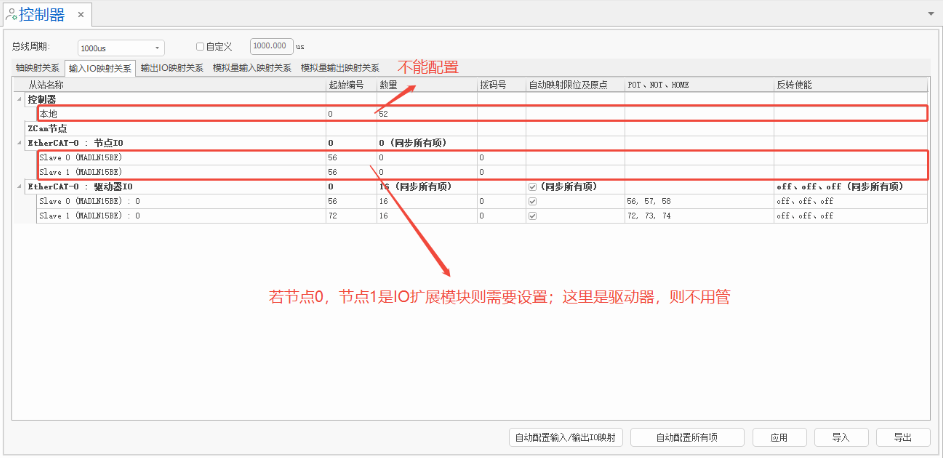Screen dimensions: 943x458
Task: Click the 52 quantity cell in 本地 row
Action: click(427, 114)
